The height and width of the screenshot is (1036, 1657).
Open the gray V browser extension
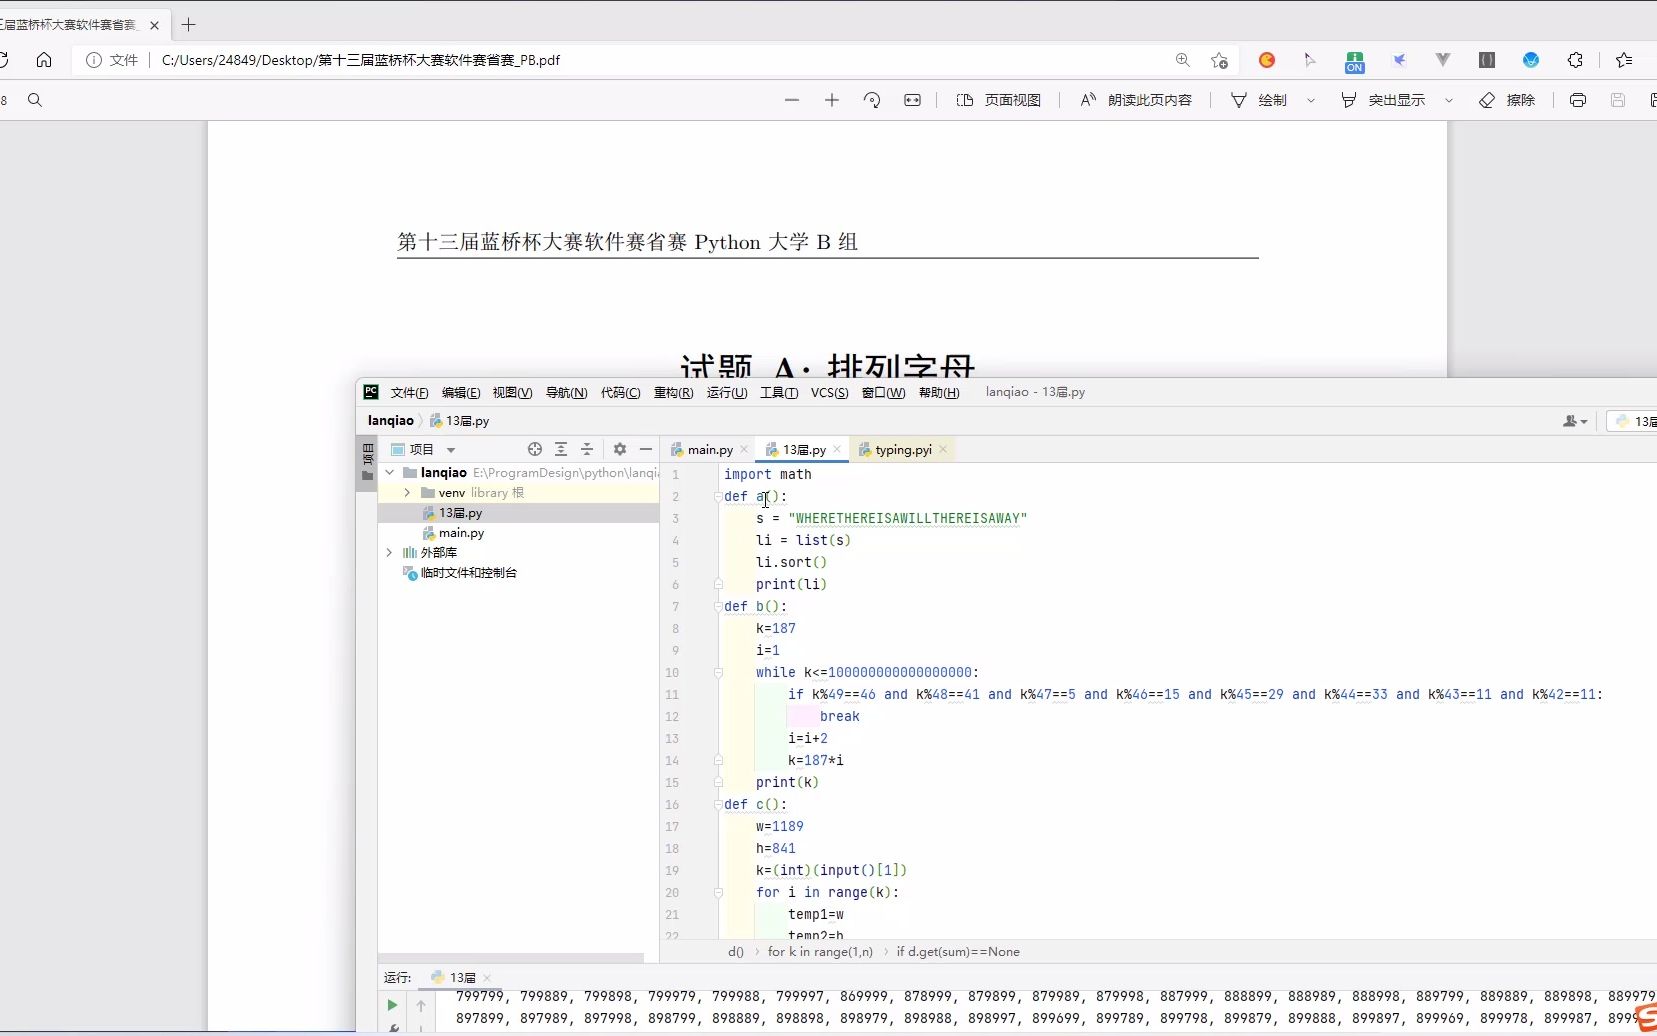1443,60
